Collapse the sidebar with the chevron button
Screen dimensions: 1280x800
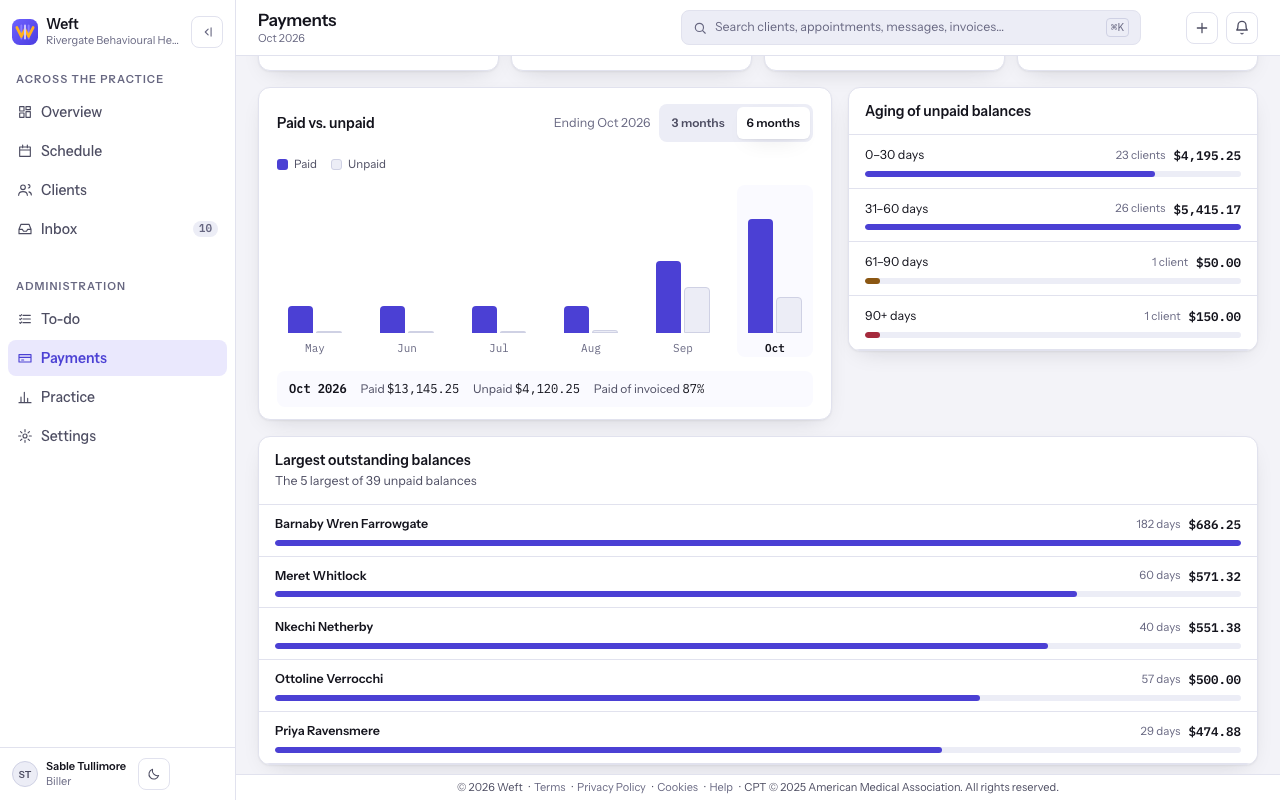207,32
